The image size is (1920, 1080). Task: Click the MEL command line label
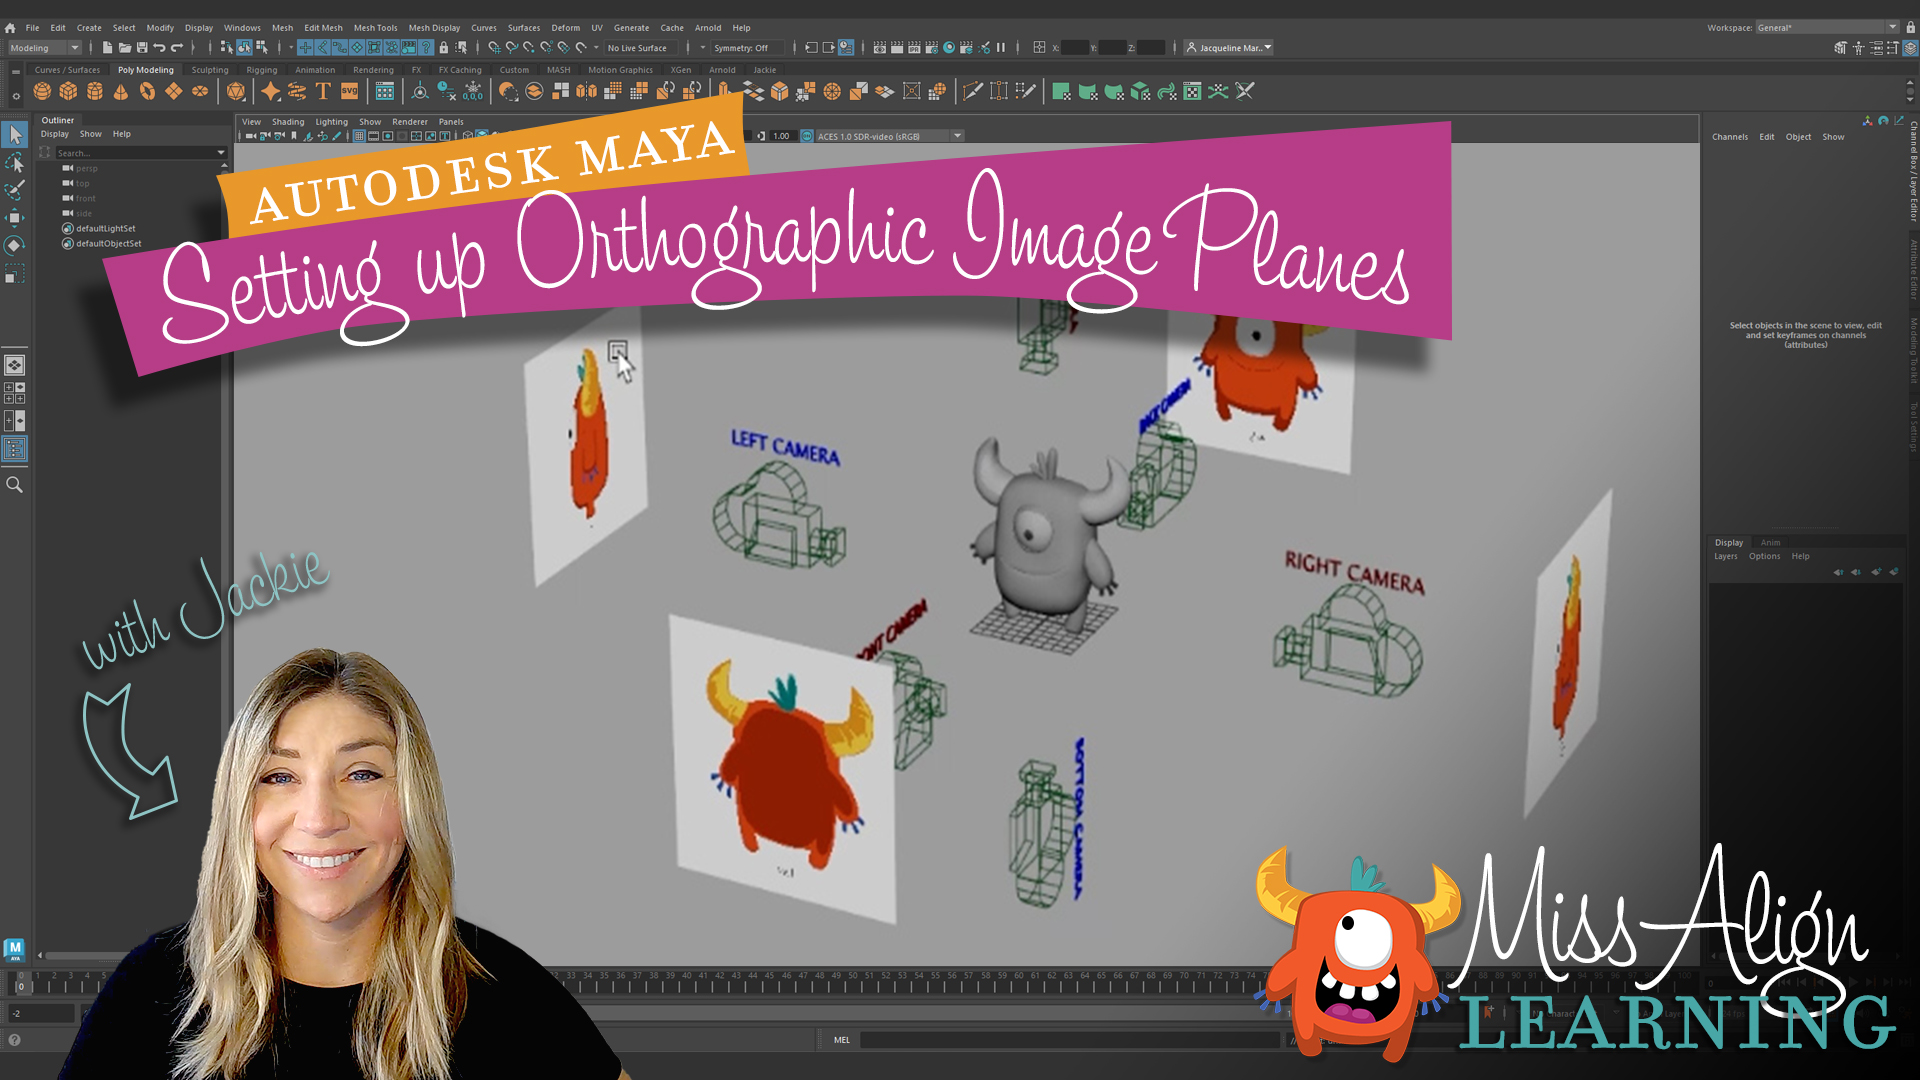[x=842, y=1040]
